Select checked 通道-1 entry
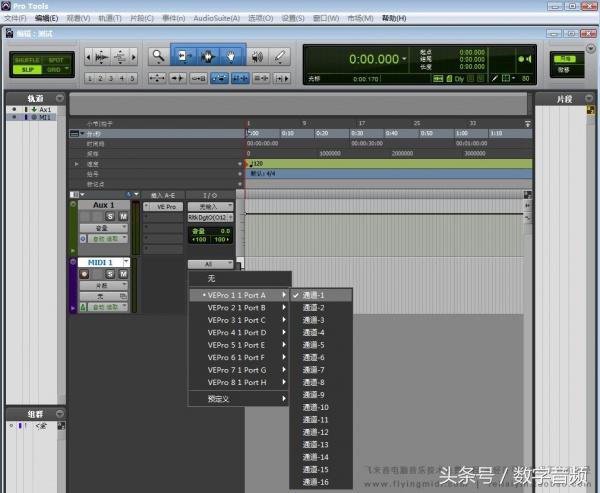This screenshot has height=493, width=600. [321, 295]
